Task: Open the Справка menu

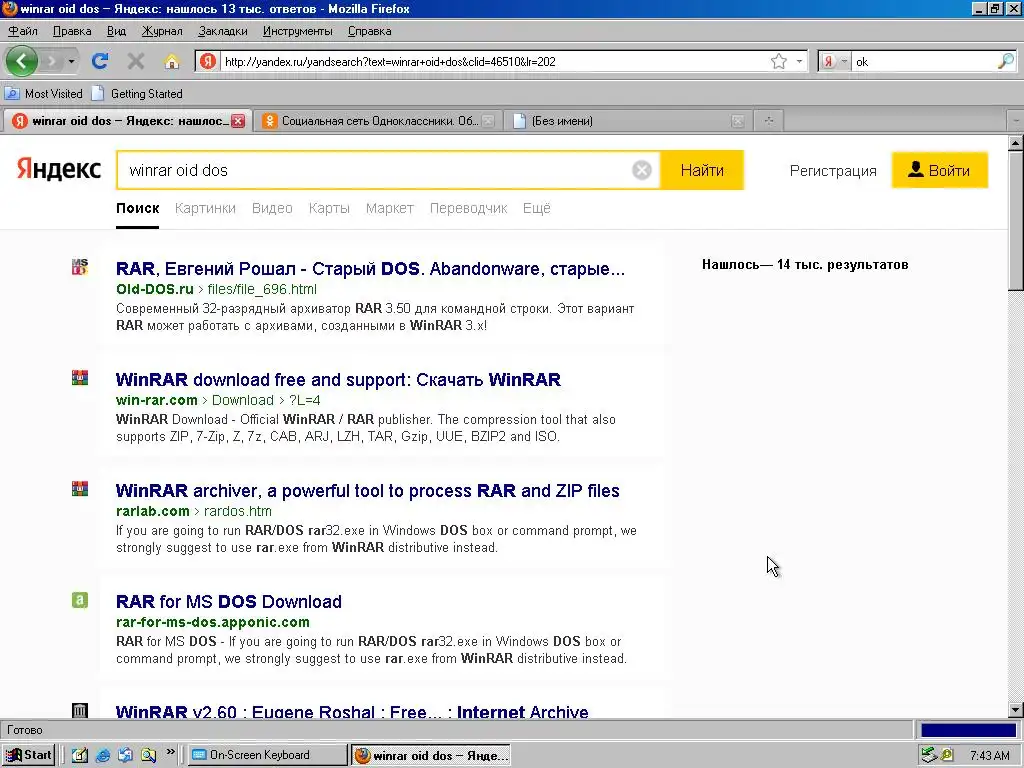Action: [369, 31]
